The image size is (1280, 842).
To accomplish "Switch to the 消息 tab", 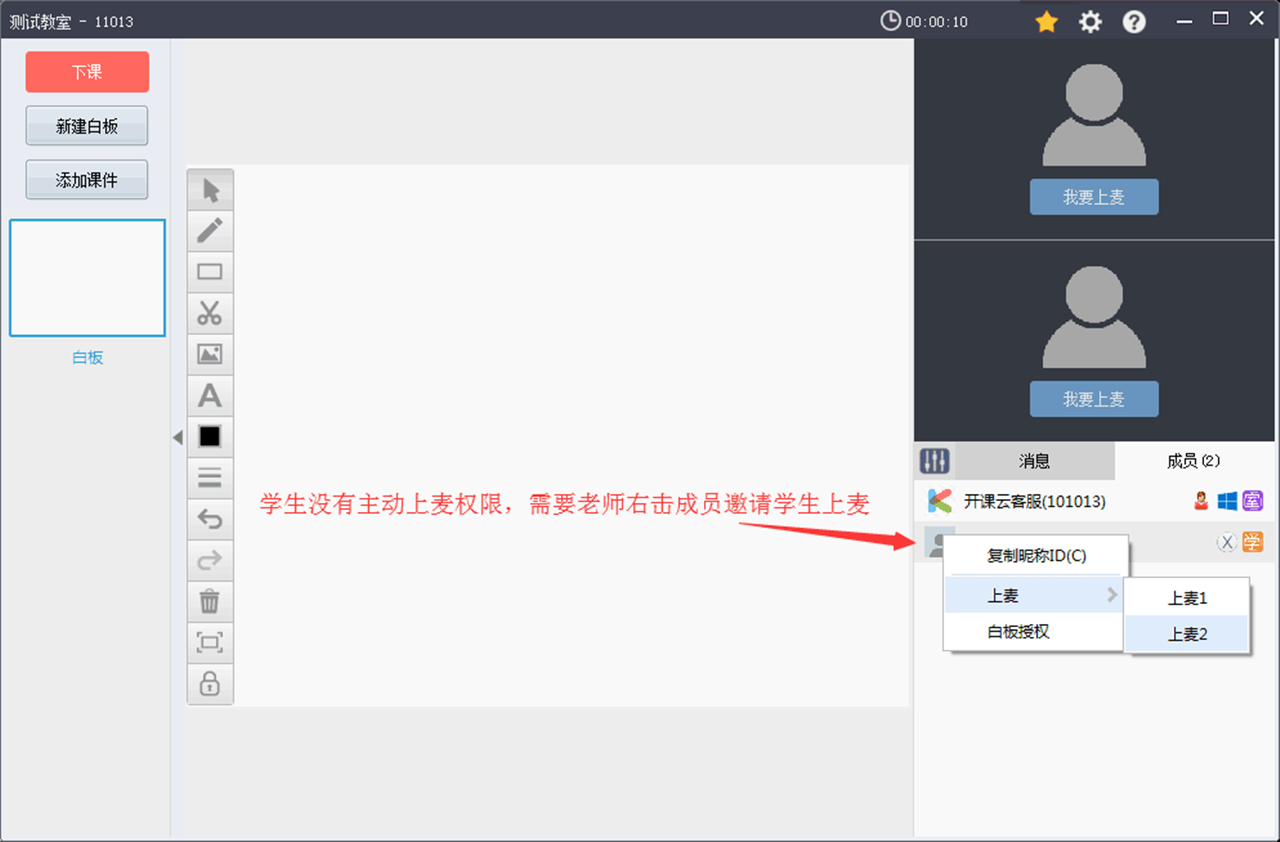I will pyautogui.click(x=1034, y=460).
